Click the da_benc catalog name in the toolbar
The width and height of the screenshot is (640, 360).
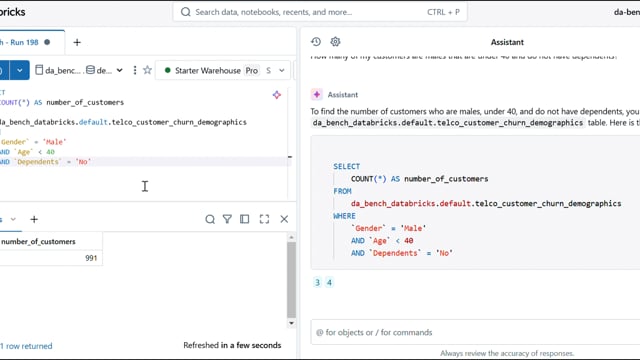58,70
